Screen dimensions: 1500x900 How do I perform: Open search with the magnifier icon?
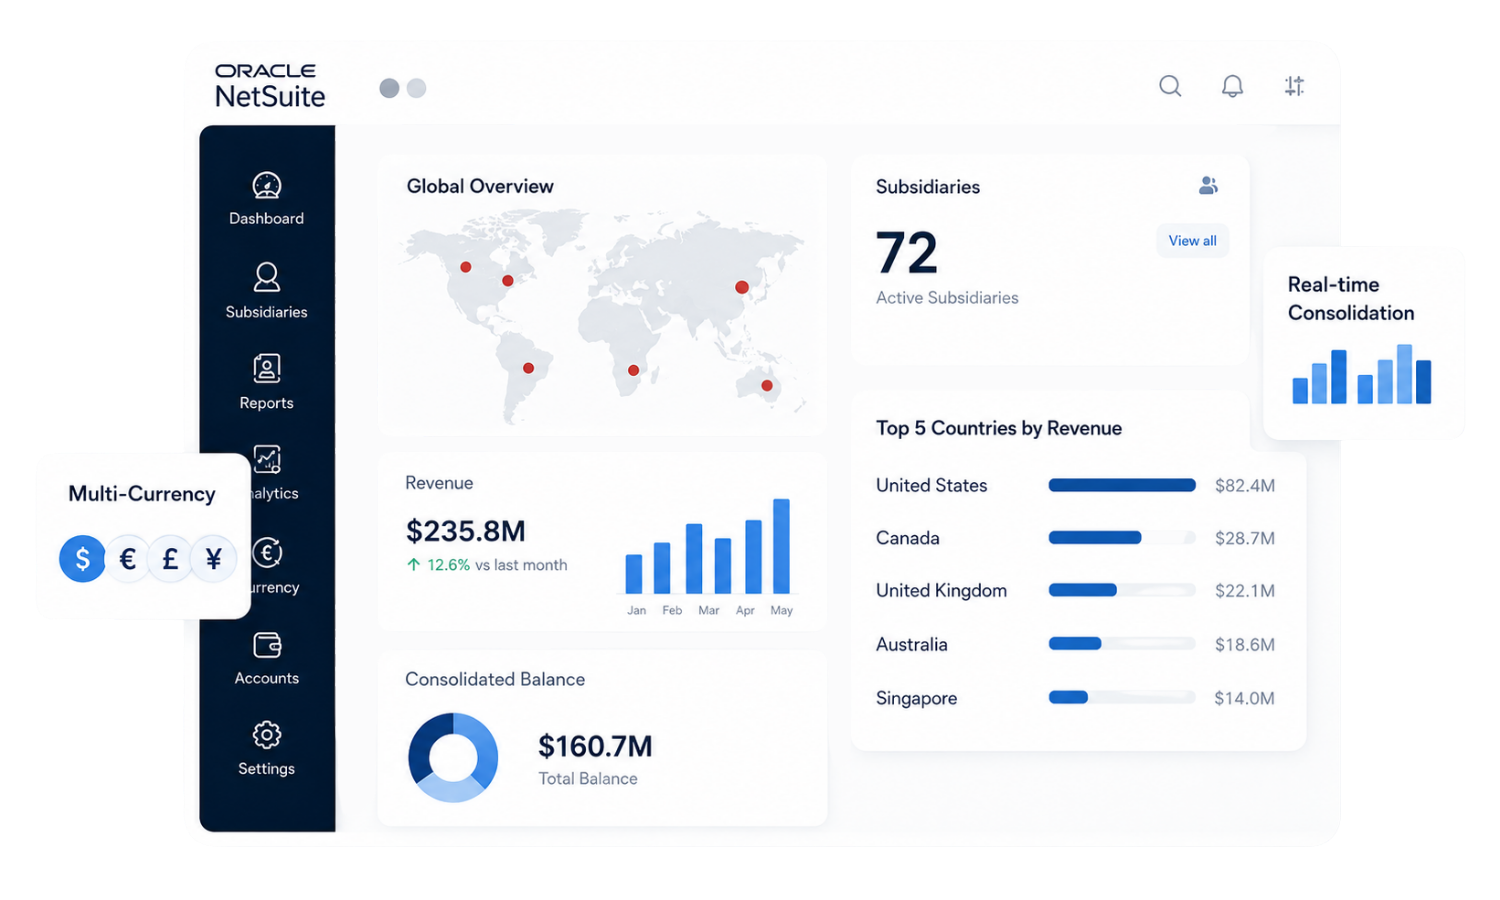1170,86
